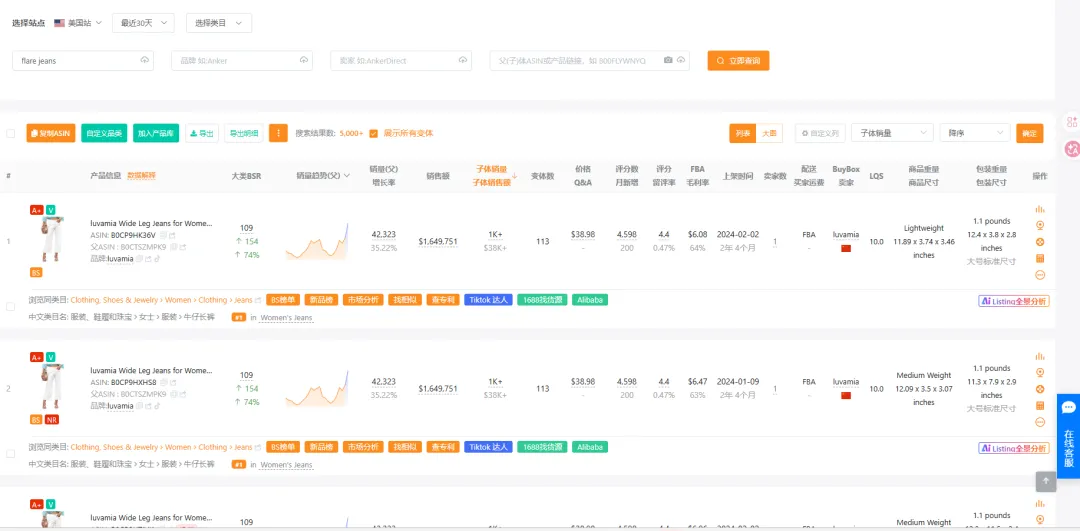Open BS榜单 tag in row 1
The height and width of the screenshot is (531, 1080).
283,300
